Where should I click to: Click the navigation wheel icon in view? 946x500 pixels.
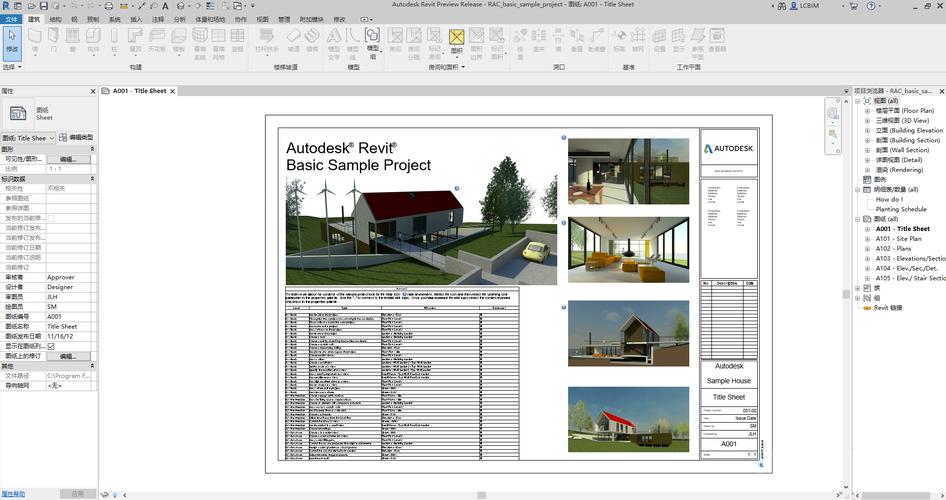(833, 113)
